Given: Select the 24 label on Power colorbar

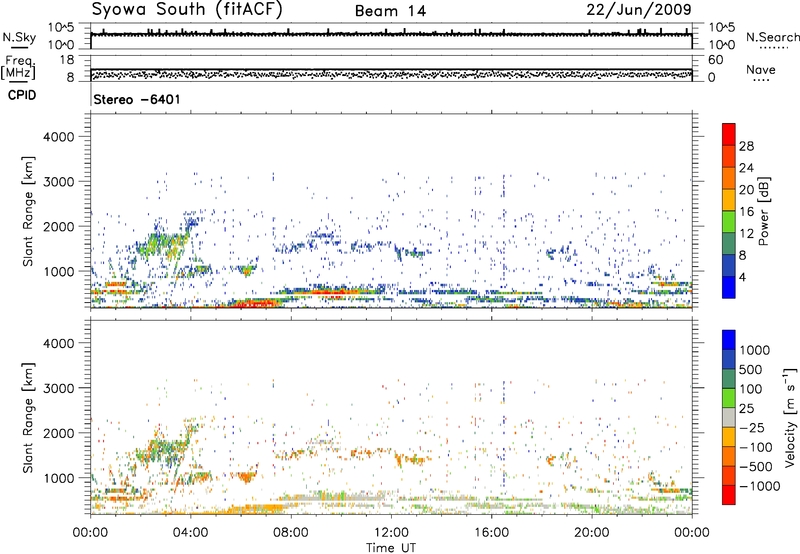Looking at the screenshot, I should point(746,168).
